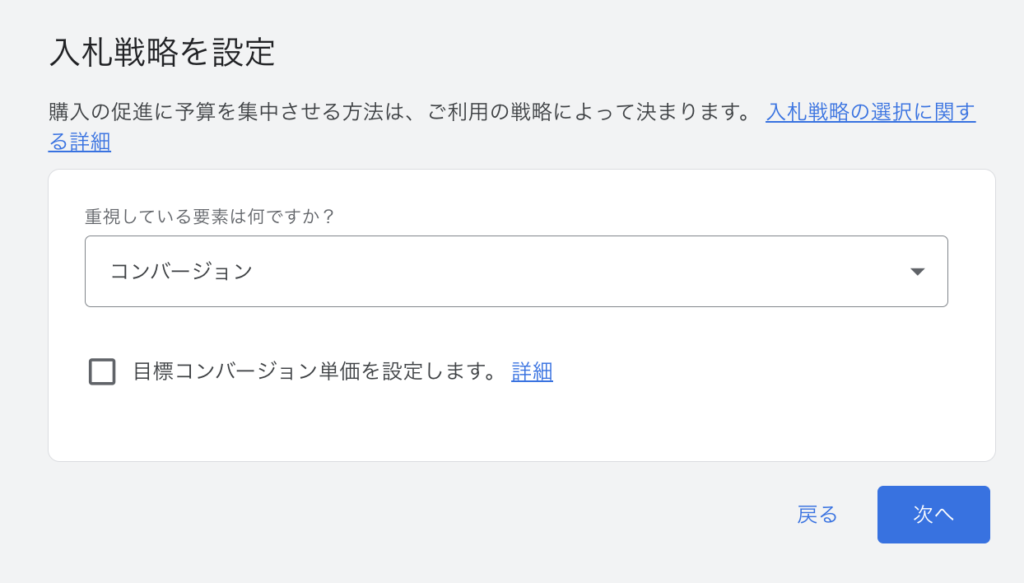This screenshot has width=1024, height=583.
Task: Click the 購入の促進に予算を集中 description text
Action: pos(200,112)
